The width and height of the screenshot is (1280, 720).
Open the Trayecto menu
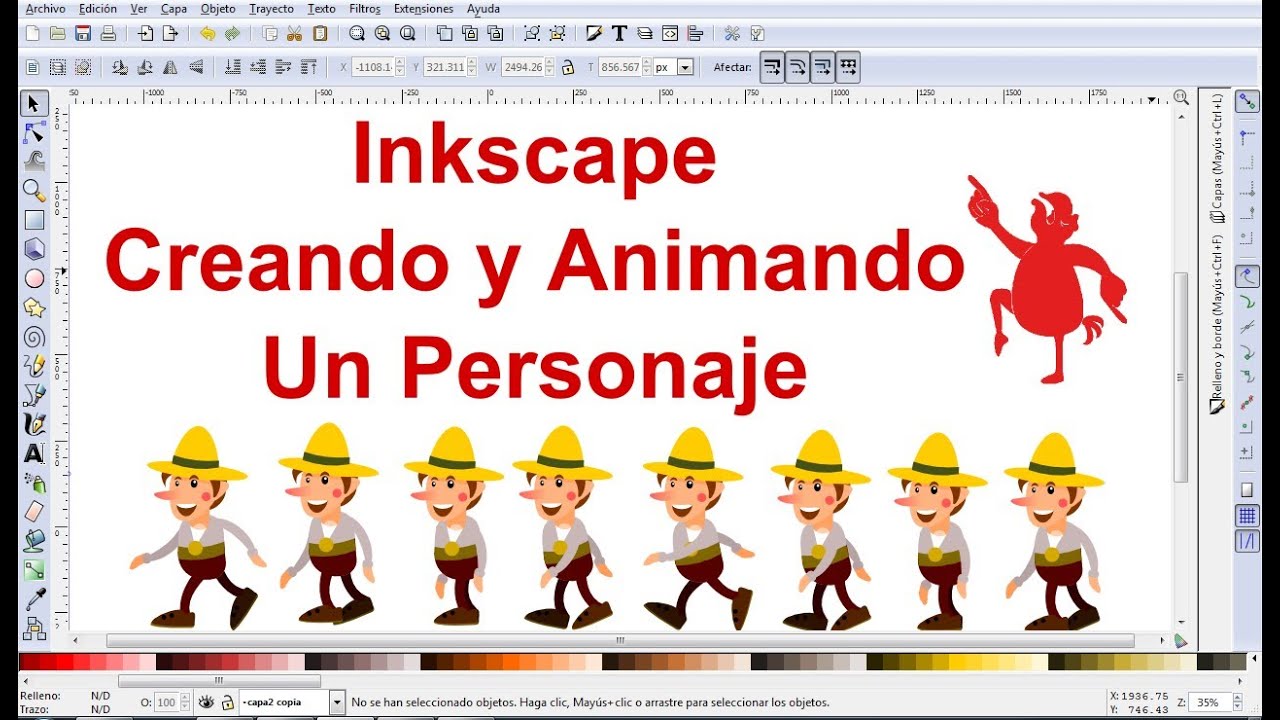(x=271, y=9)
